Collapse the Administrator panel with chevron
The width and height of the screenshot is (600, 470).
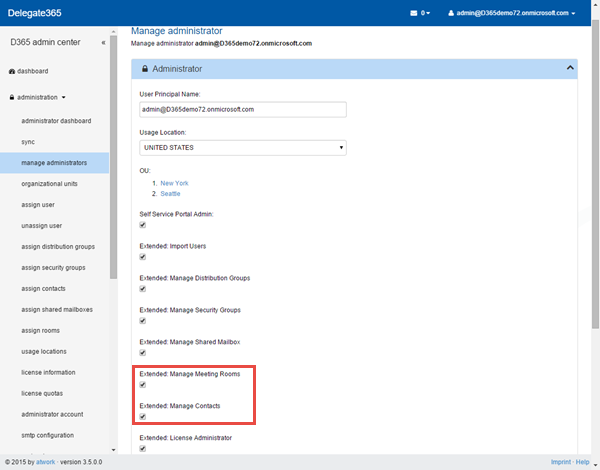pyautogui.click(x=569, y=68)
